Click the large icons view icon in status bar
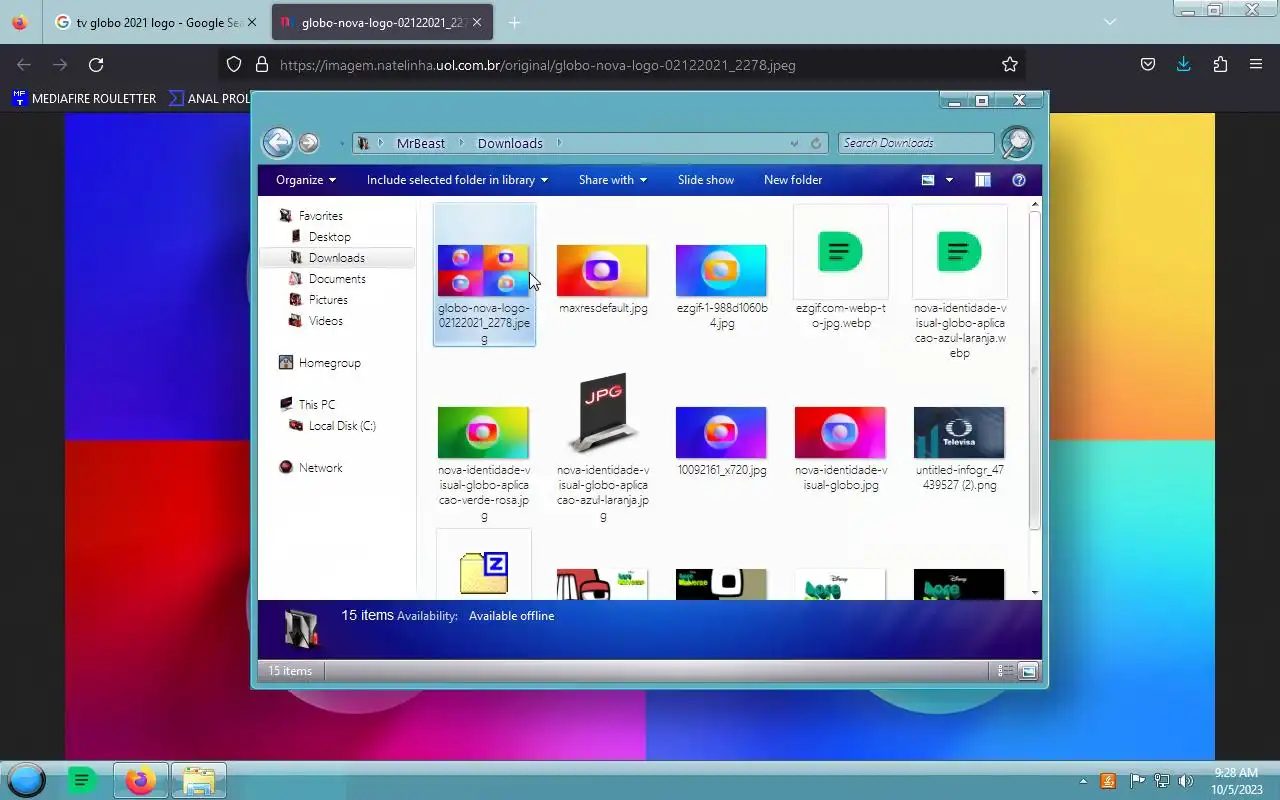 tap(1028, 671)
